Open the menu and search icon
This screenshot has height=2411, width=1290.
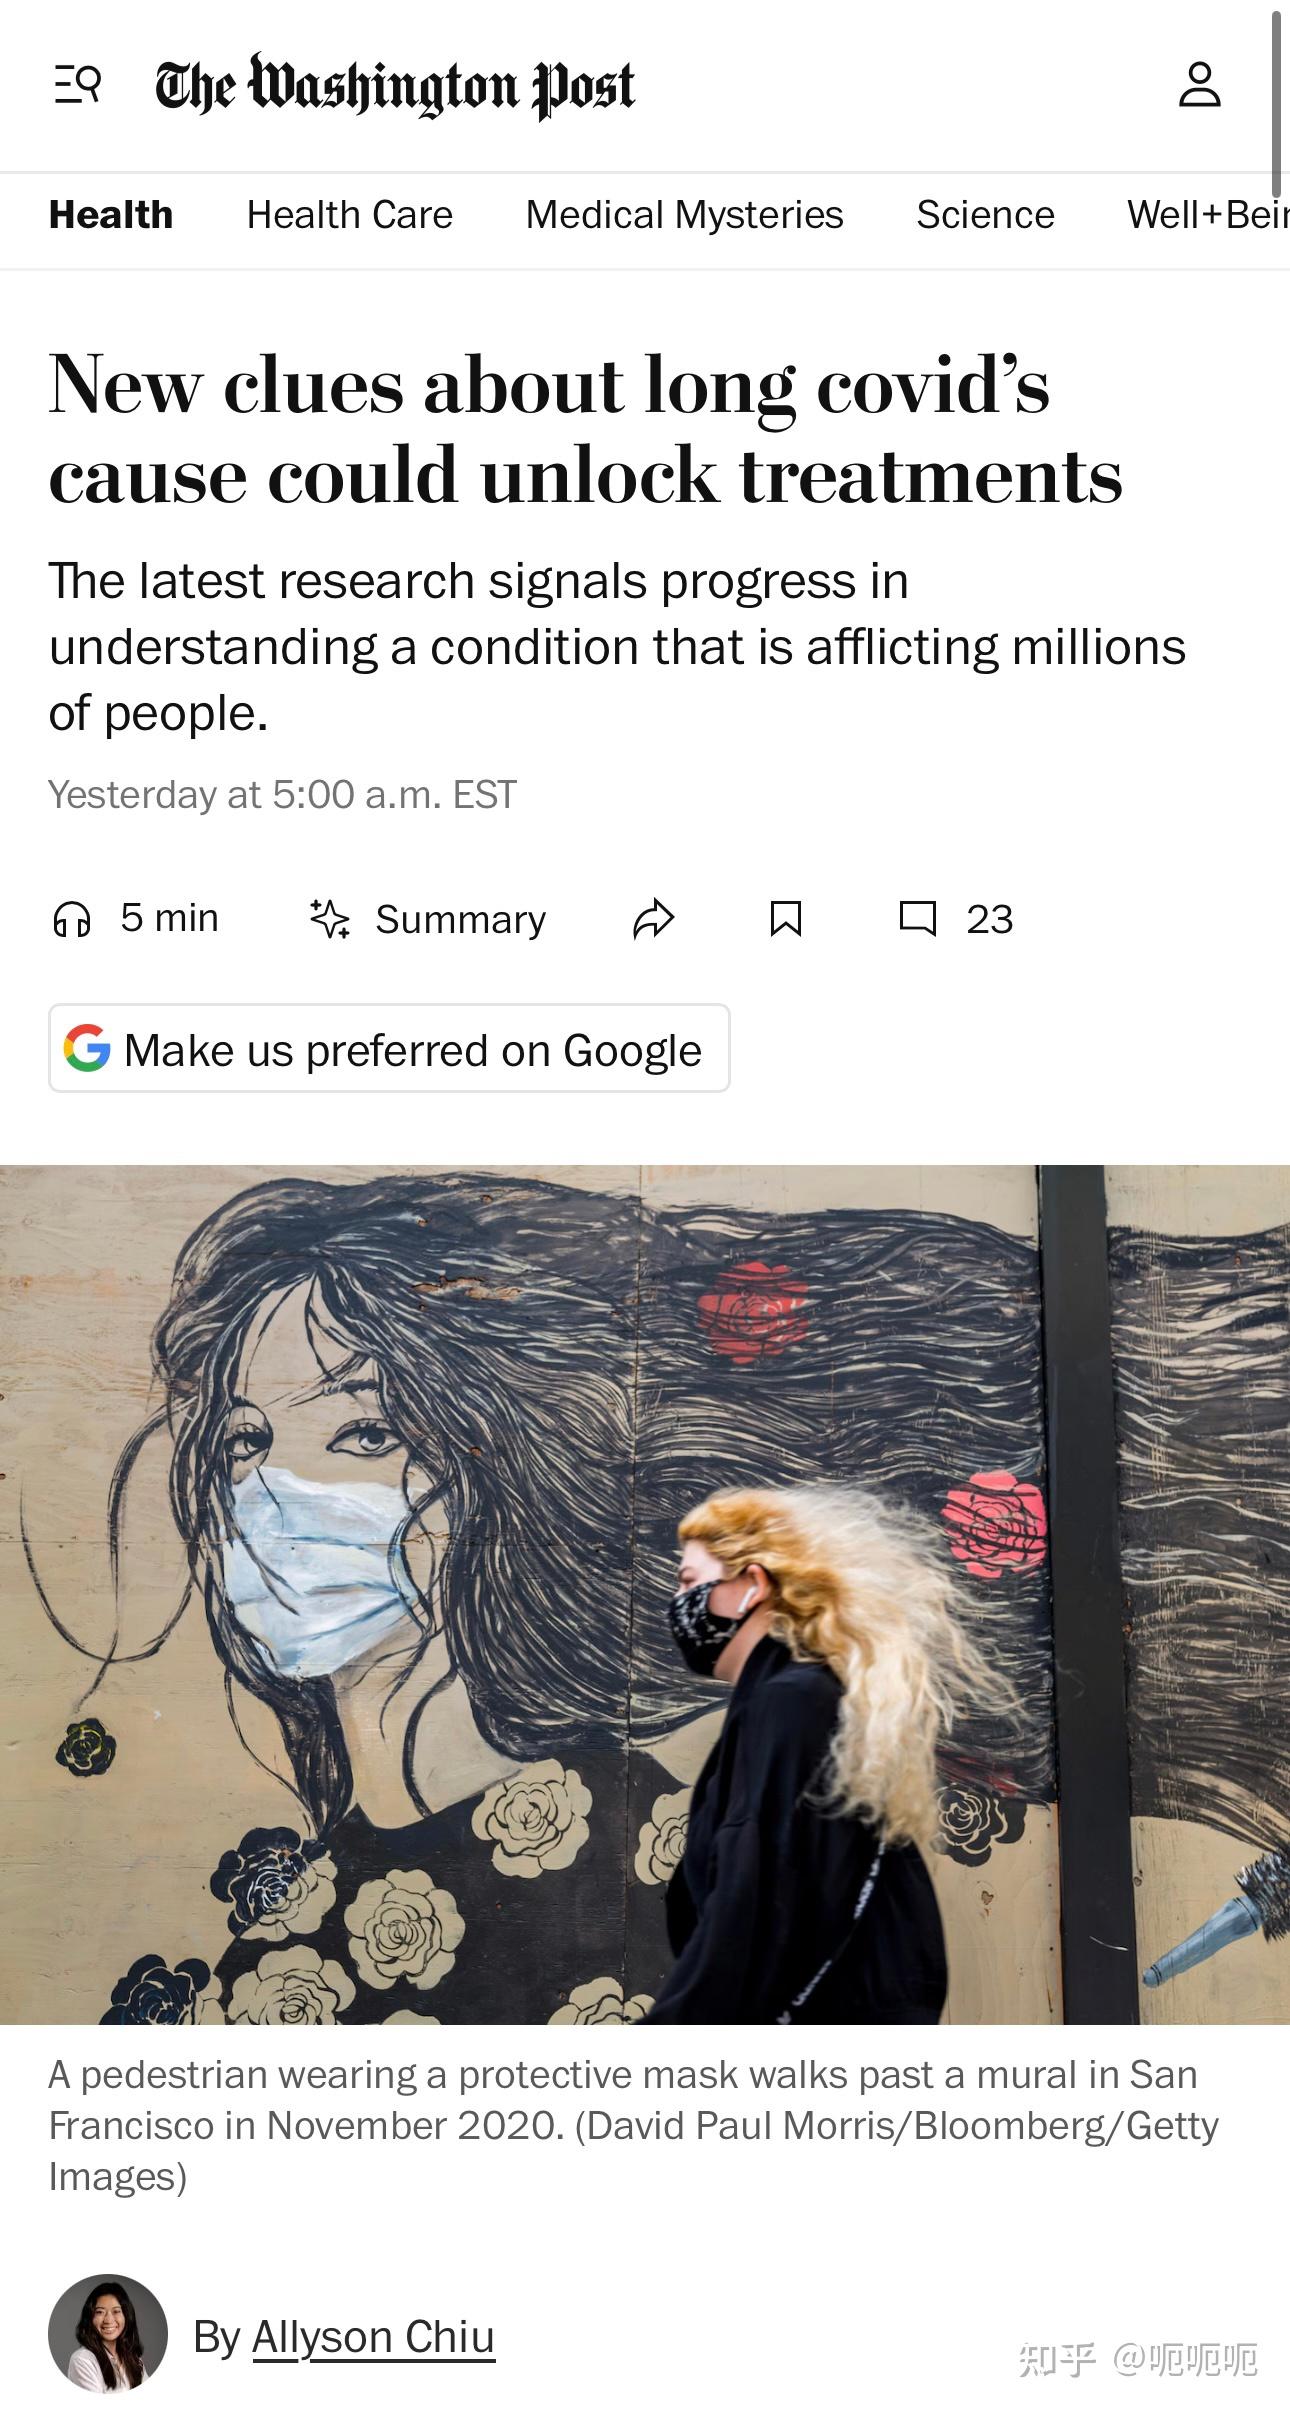pos(78,84)
